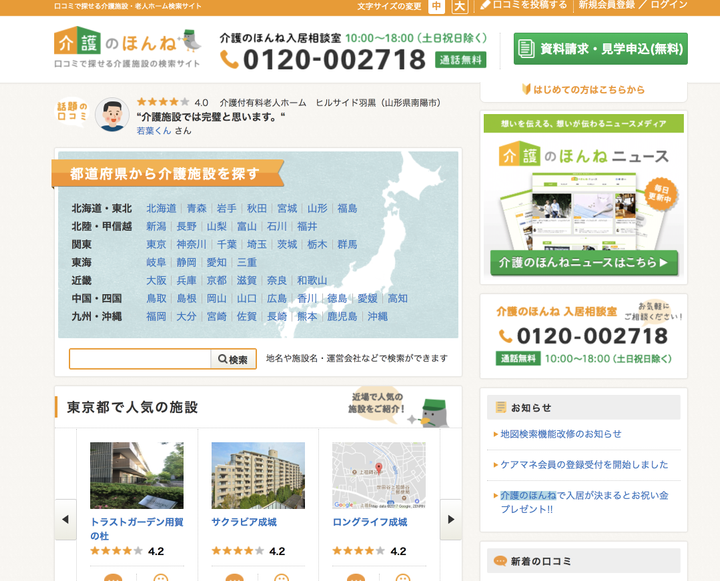Image resolution: width=720 pixels, height=581 pixels.
Task: Select 神奈川 prefecture
Action: tap(191, 244)
